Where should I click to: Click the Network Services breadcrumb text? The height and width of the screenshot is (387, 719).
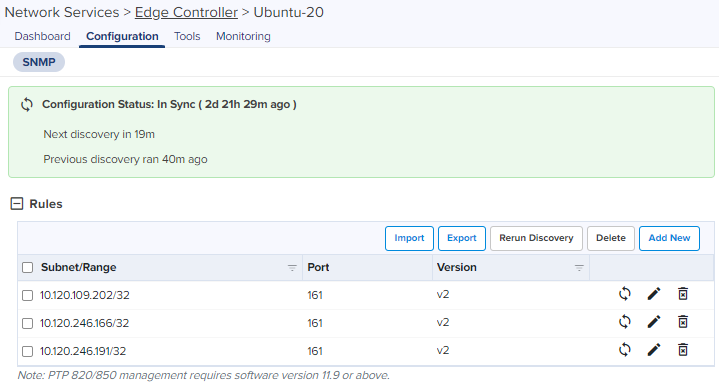click(x=62, y=12)
